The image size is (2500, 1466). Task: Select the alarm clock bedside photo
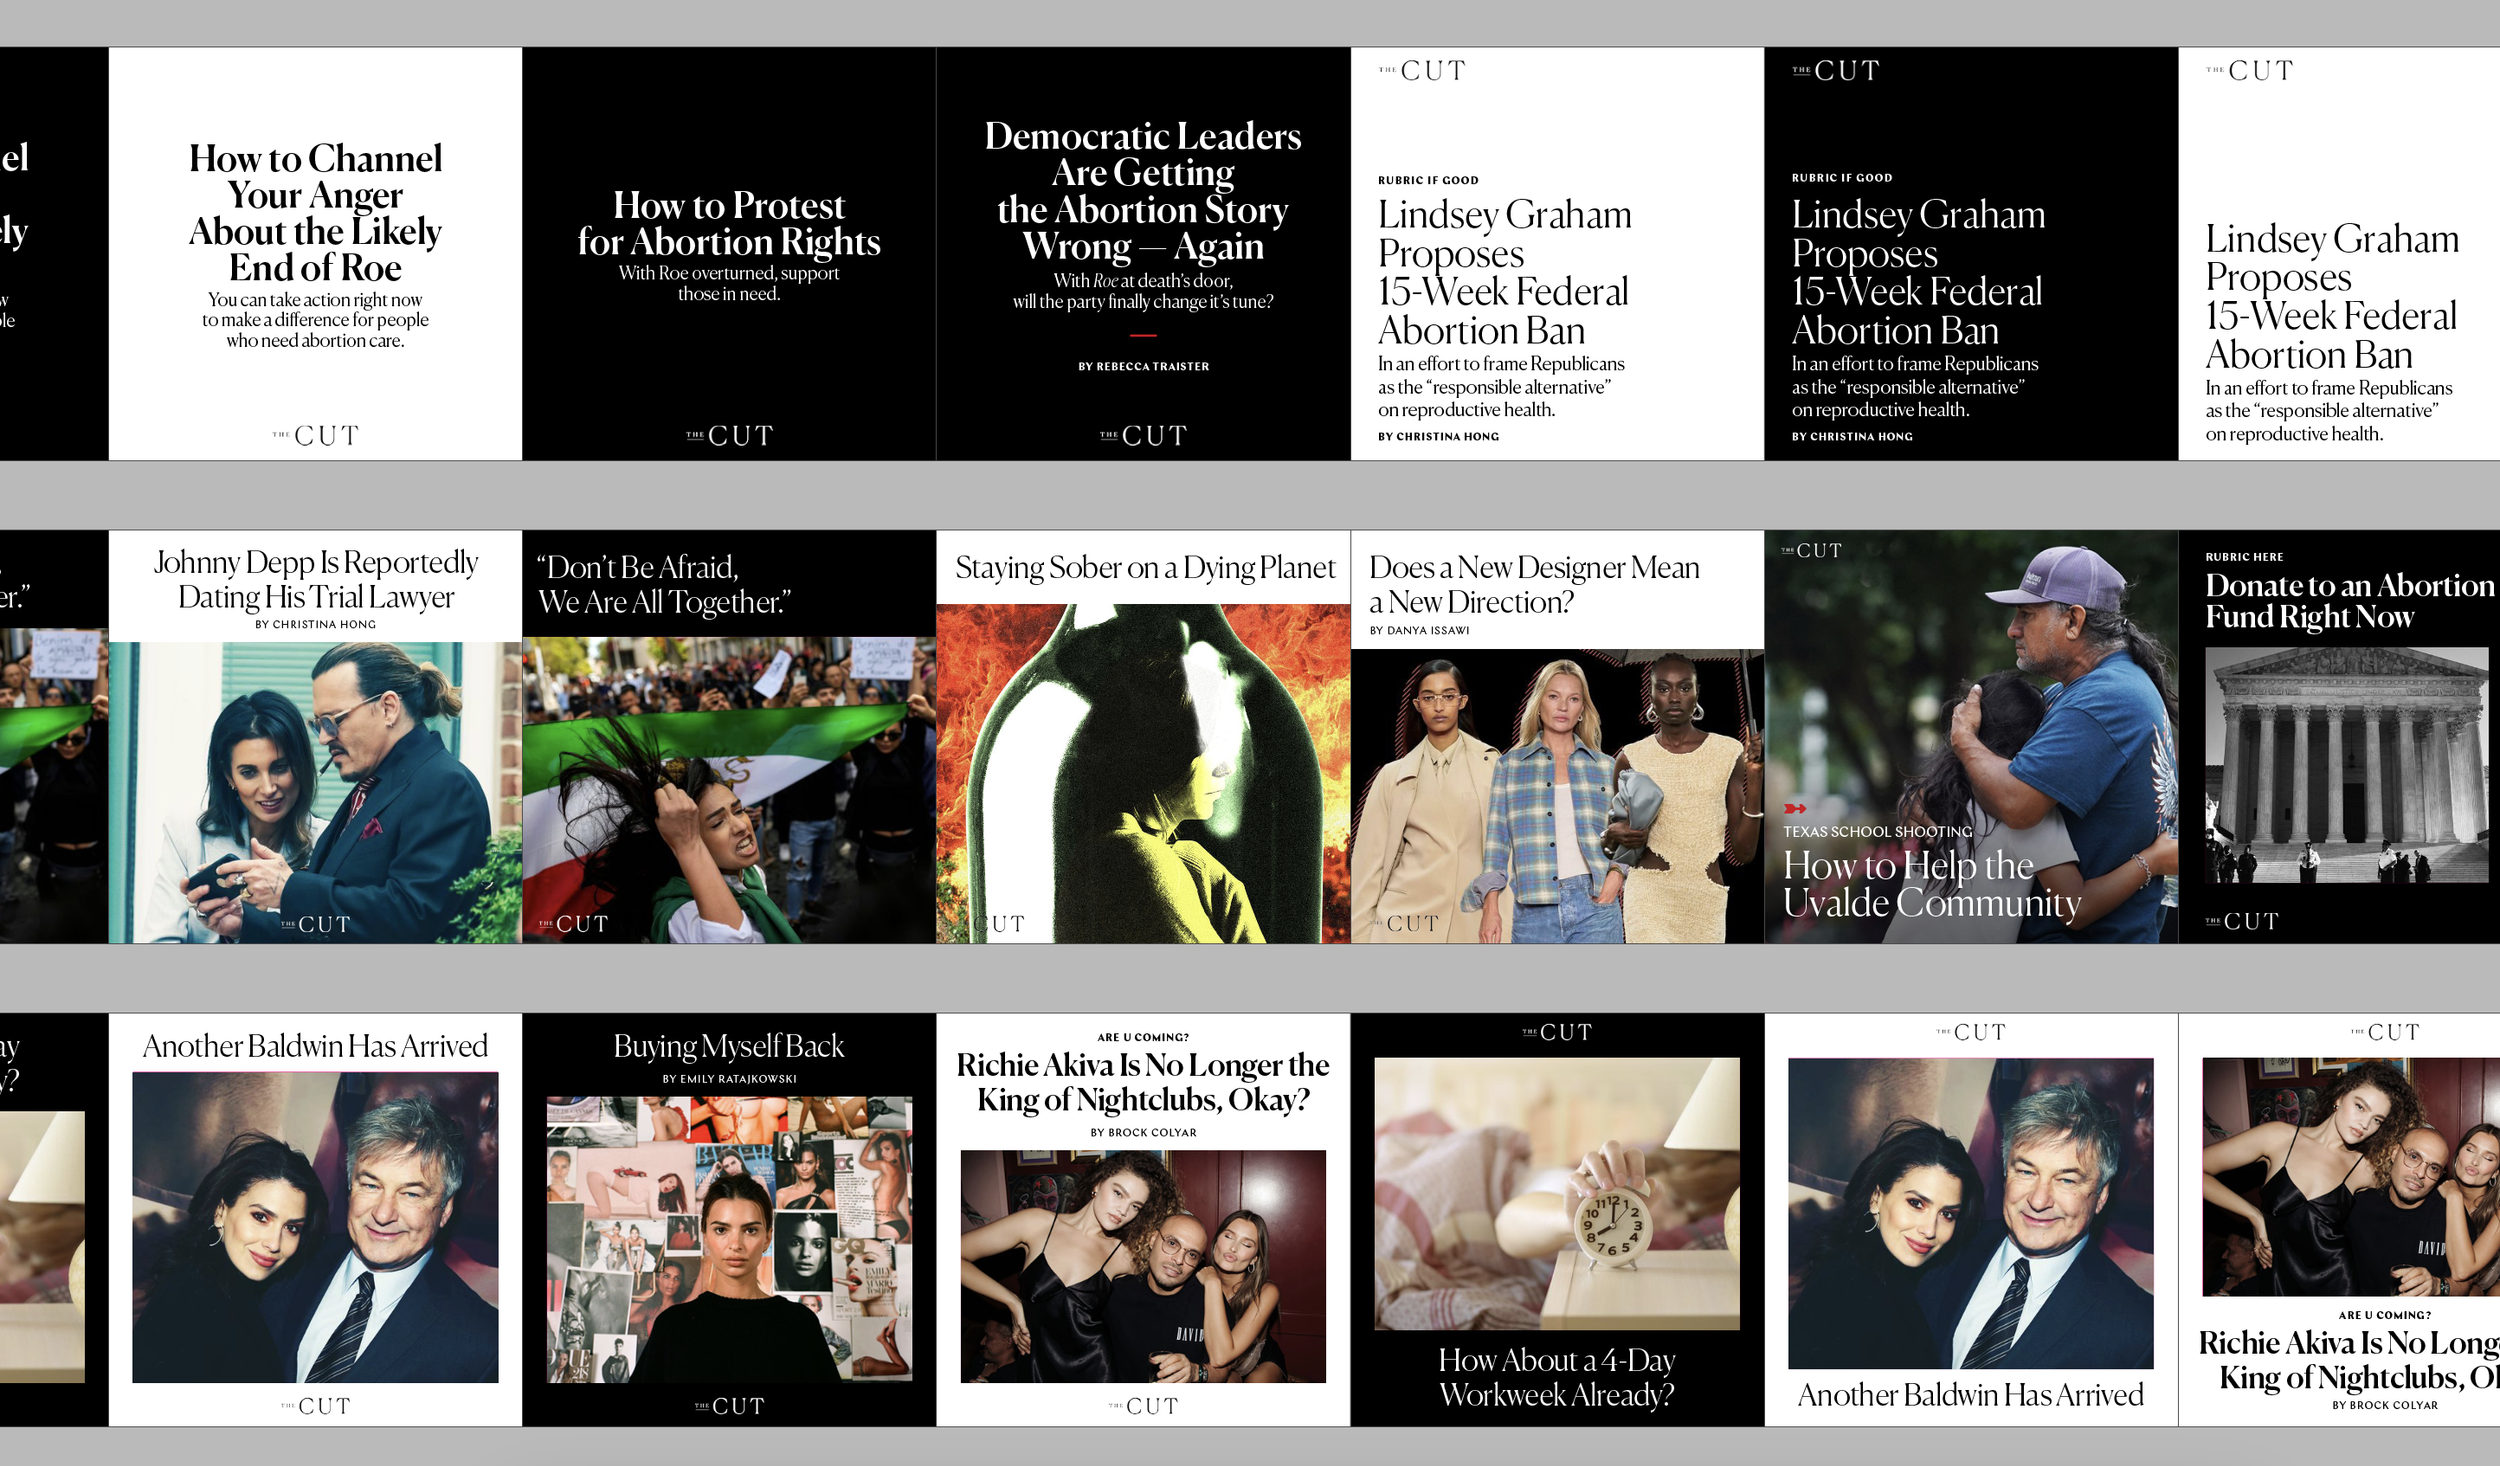tap(1557, 1194)
